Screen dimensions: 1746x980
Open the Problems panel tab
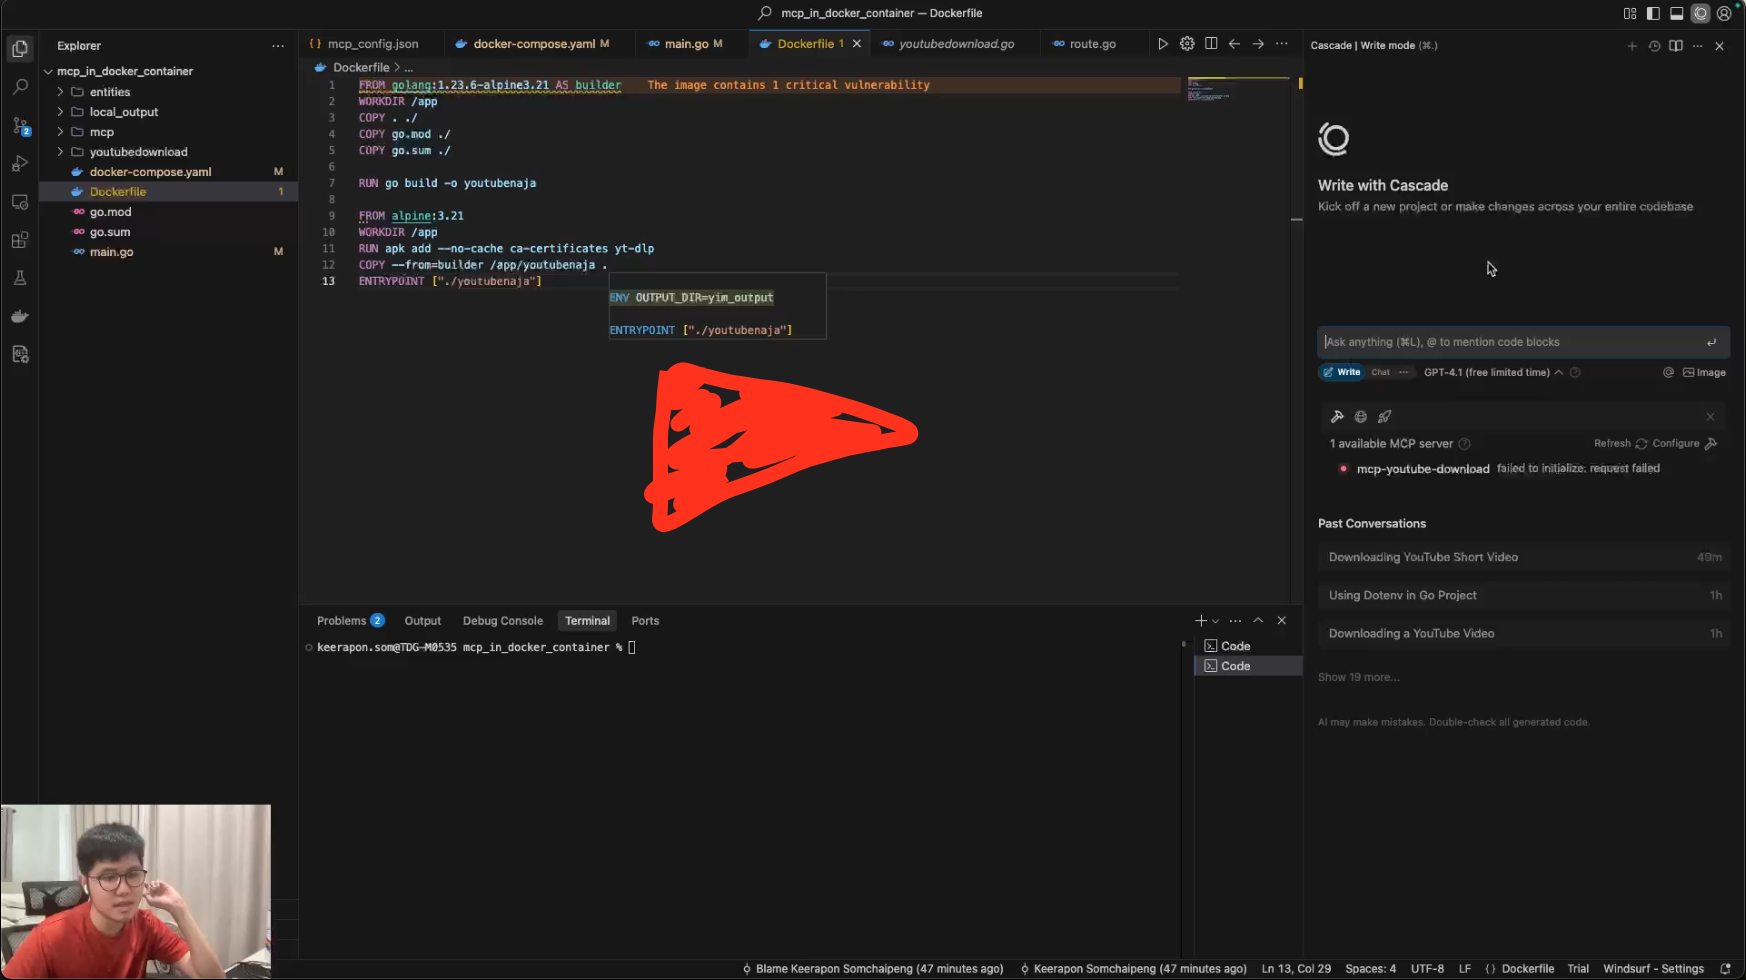pyautogui.click(x=350, y=621)
